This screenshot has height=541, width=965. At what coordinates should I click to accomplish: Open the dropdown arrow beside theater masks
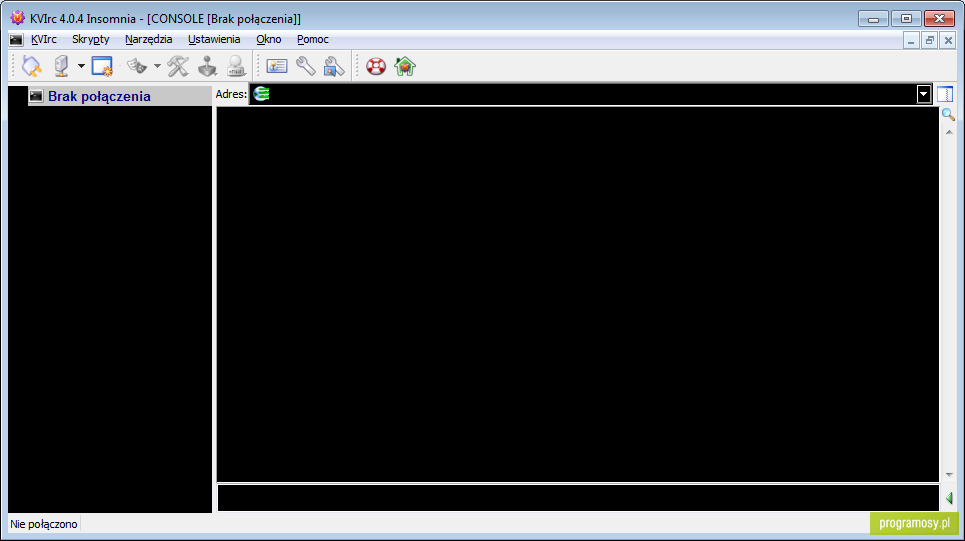[157, 66]
